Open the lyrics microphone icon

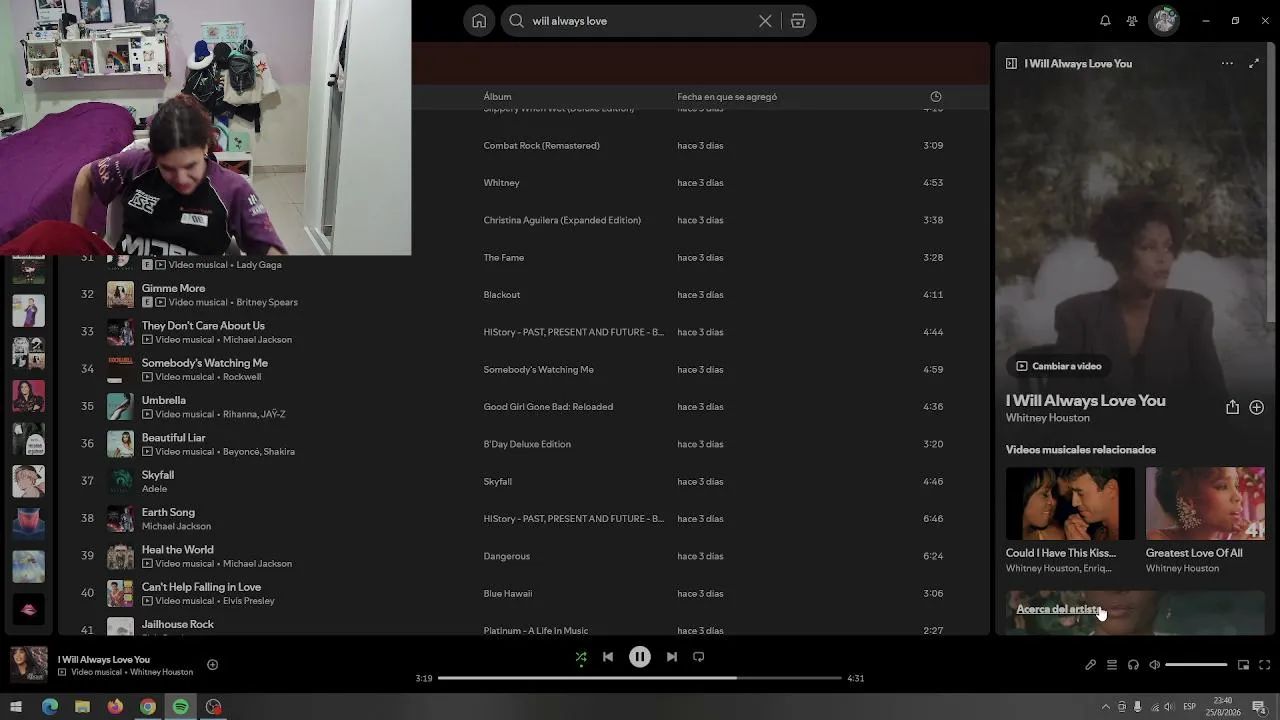(x=1091, y=665)
